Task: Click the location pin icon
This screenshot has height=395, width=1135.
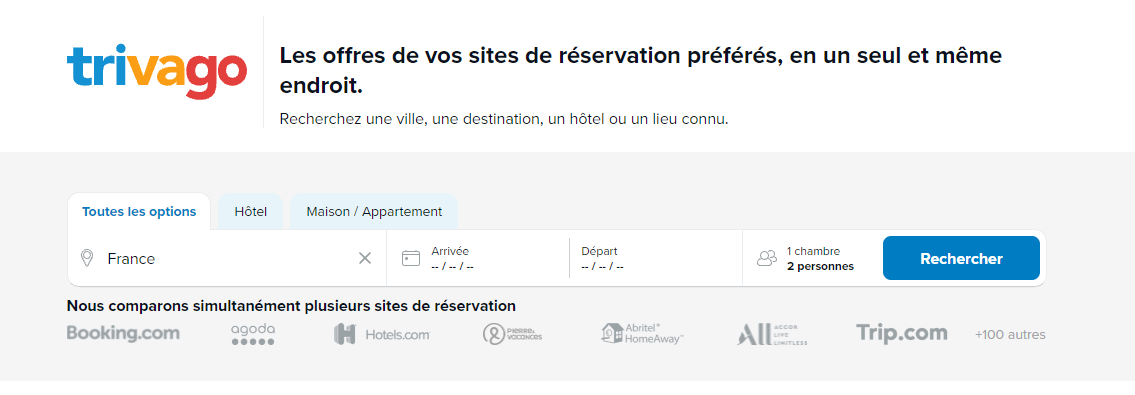Action: (88, 258)
